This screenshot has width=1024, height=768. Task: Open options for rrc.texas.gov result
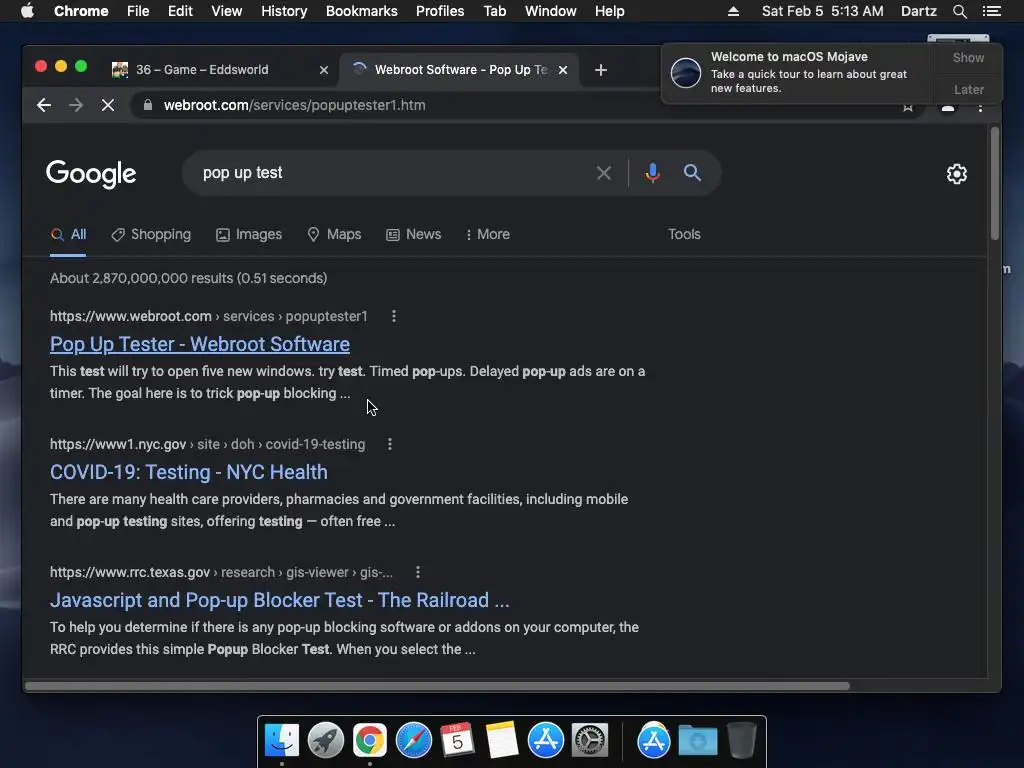[x=418, y=572]
